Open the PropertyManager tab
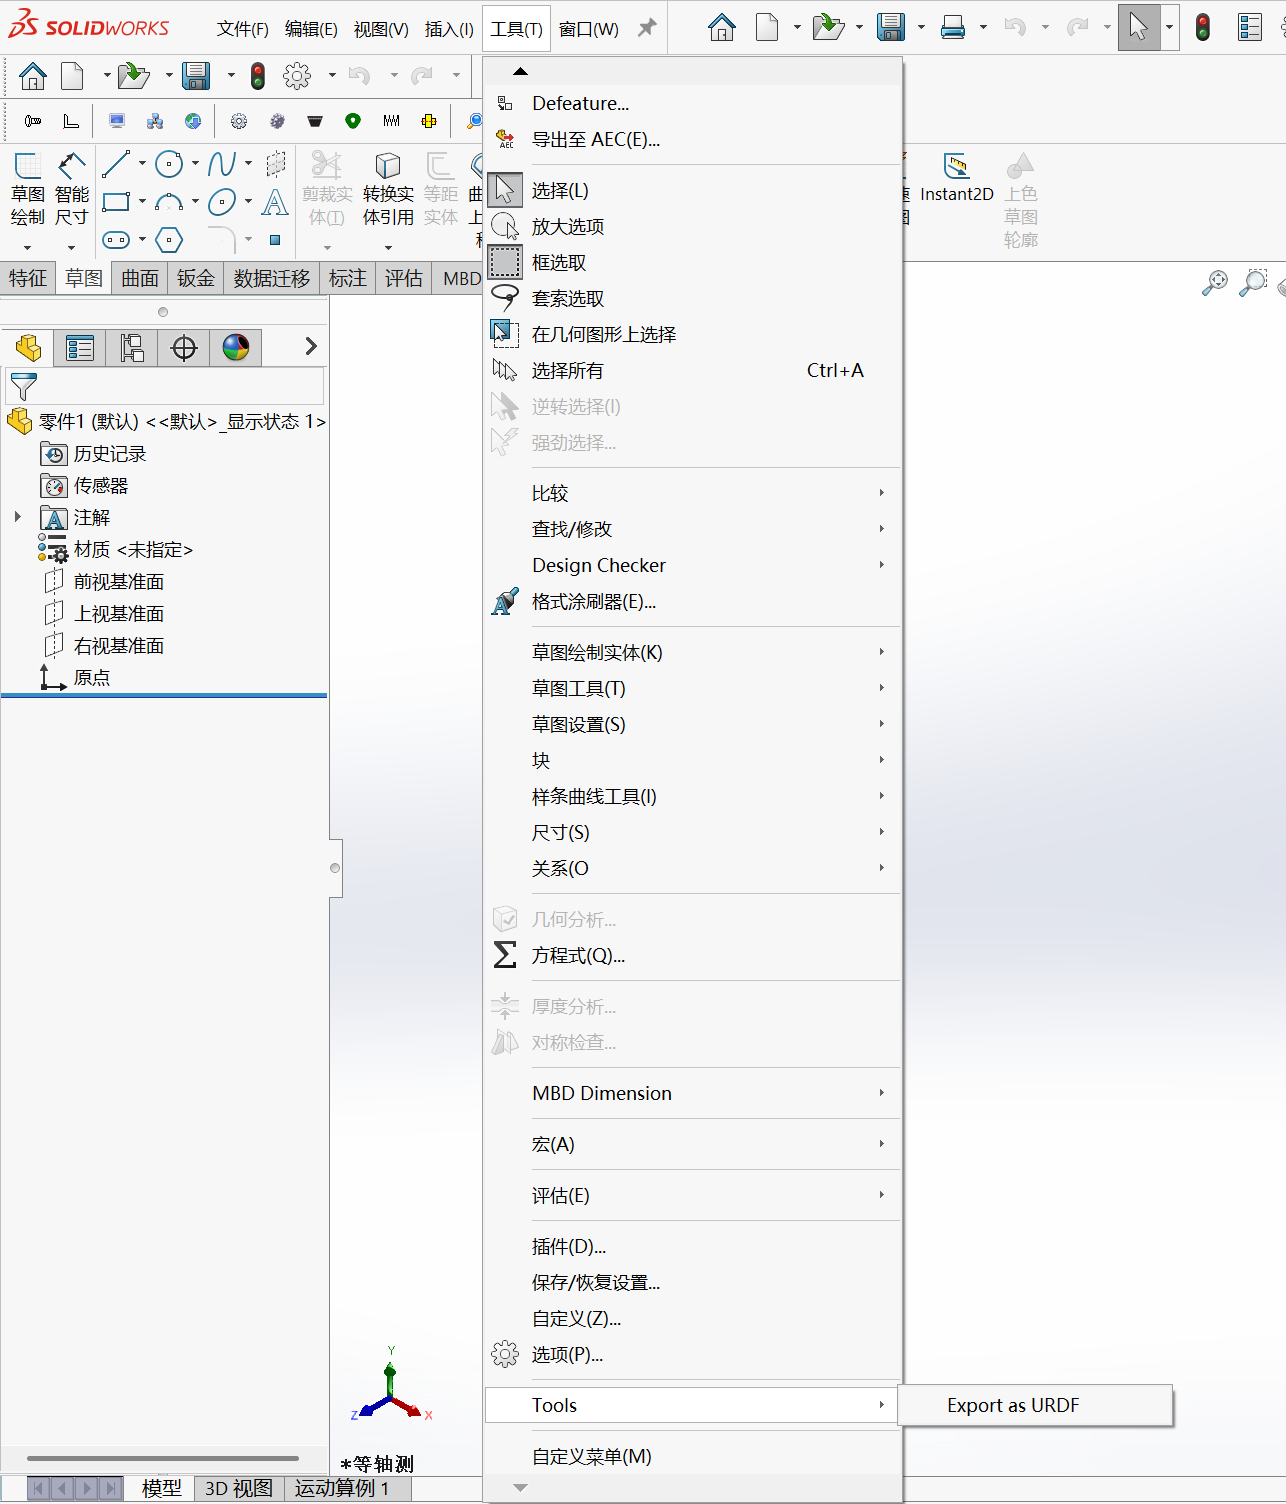This screenshot has height=1504, width=1286. [x=79, y=348]
